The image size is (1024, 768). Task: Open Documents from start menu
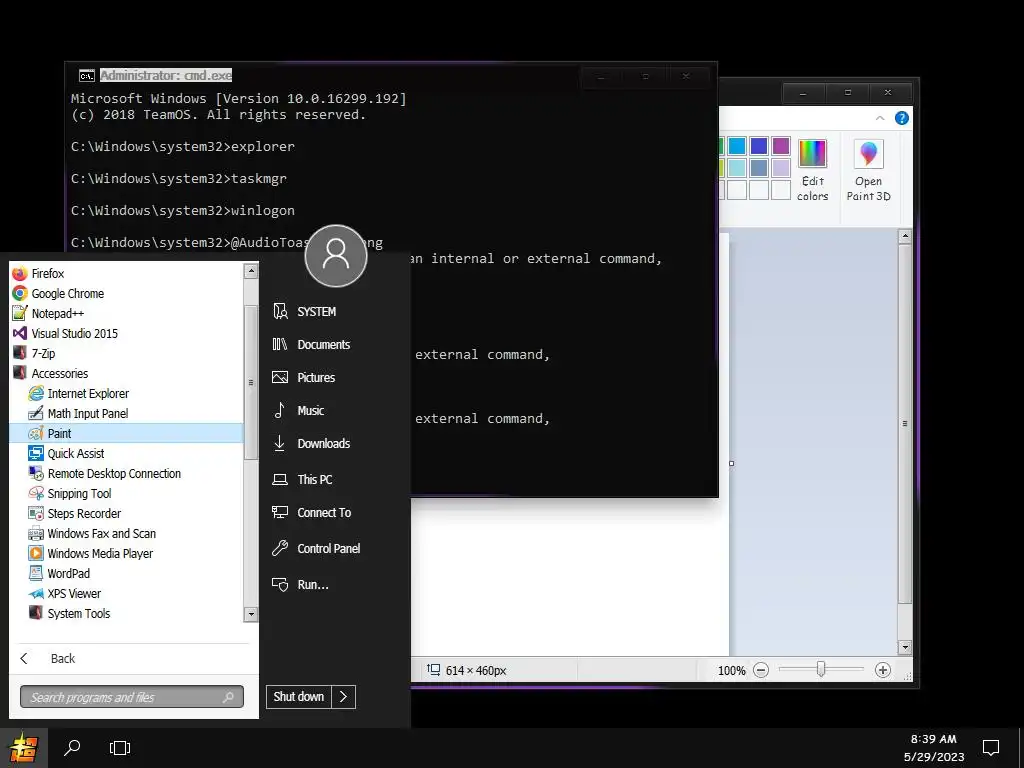(x=312, y=345)
